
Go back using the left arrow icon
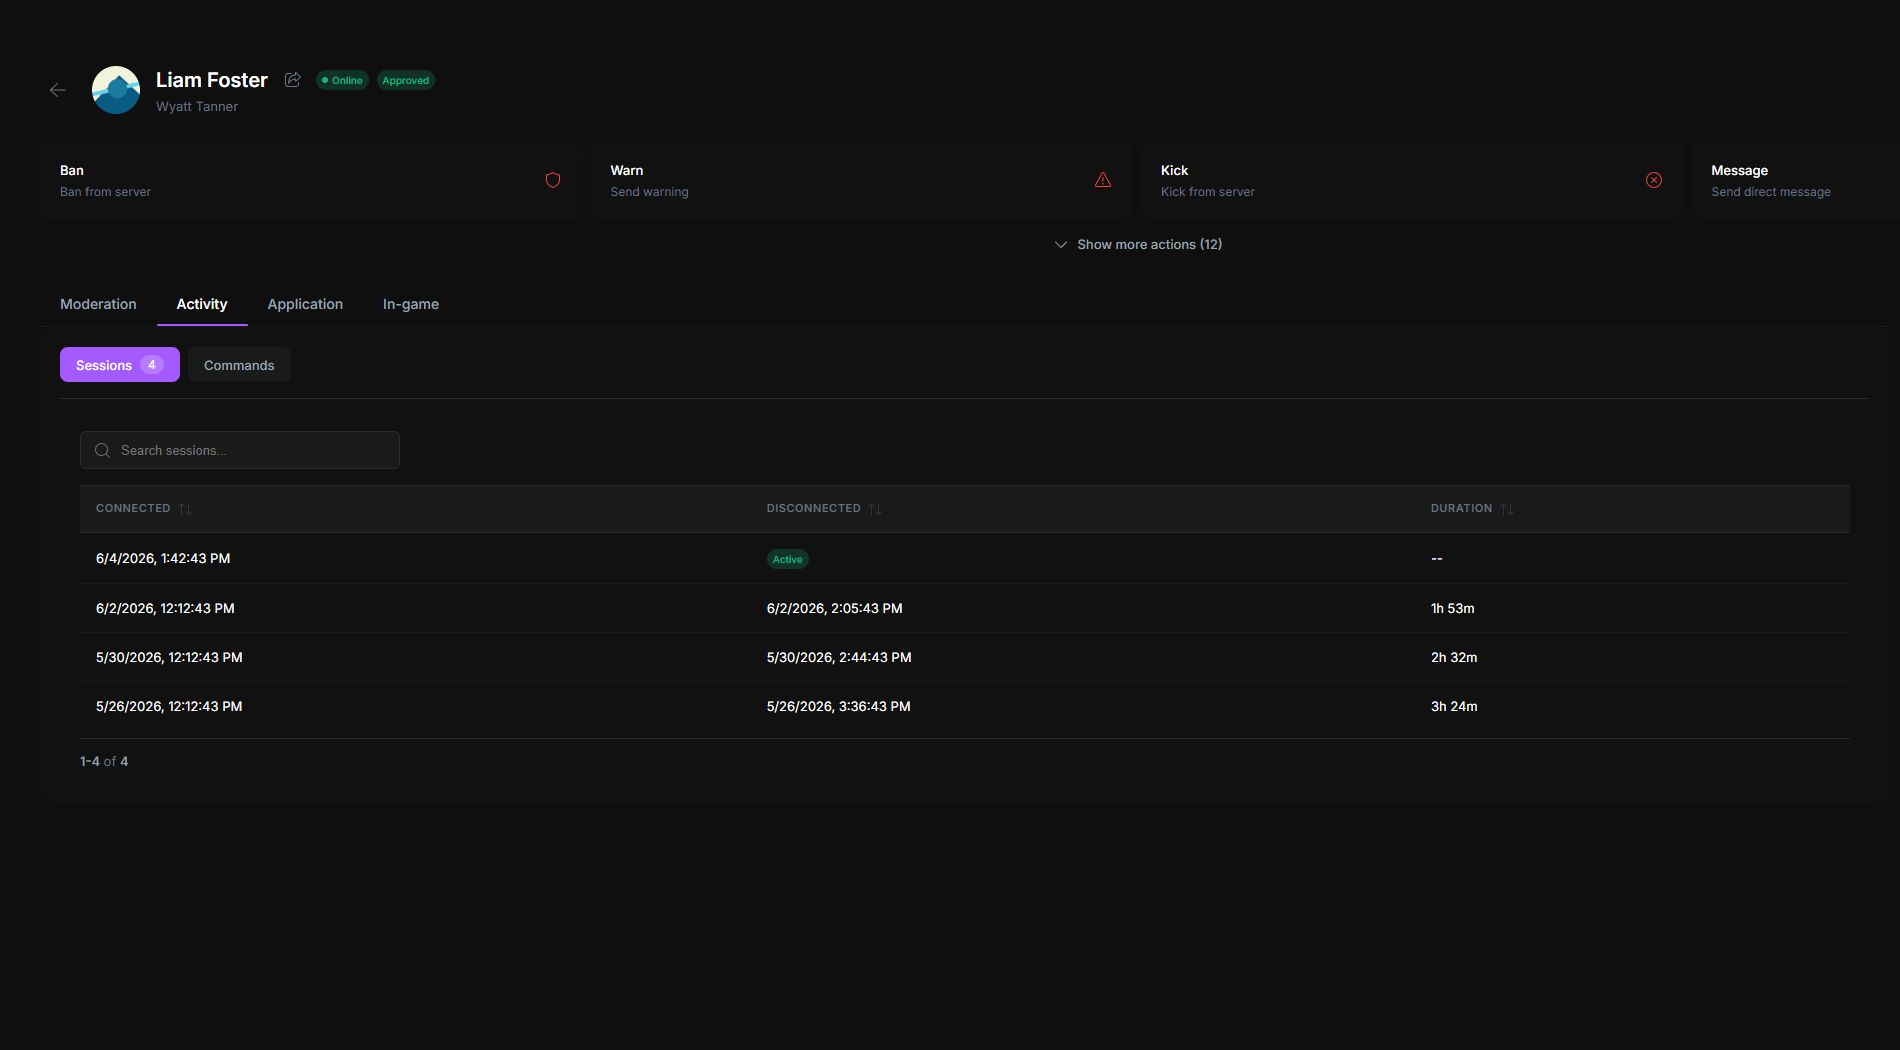tap(58, 90)
